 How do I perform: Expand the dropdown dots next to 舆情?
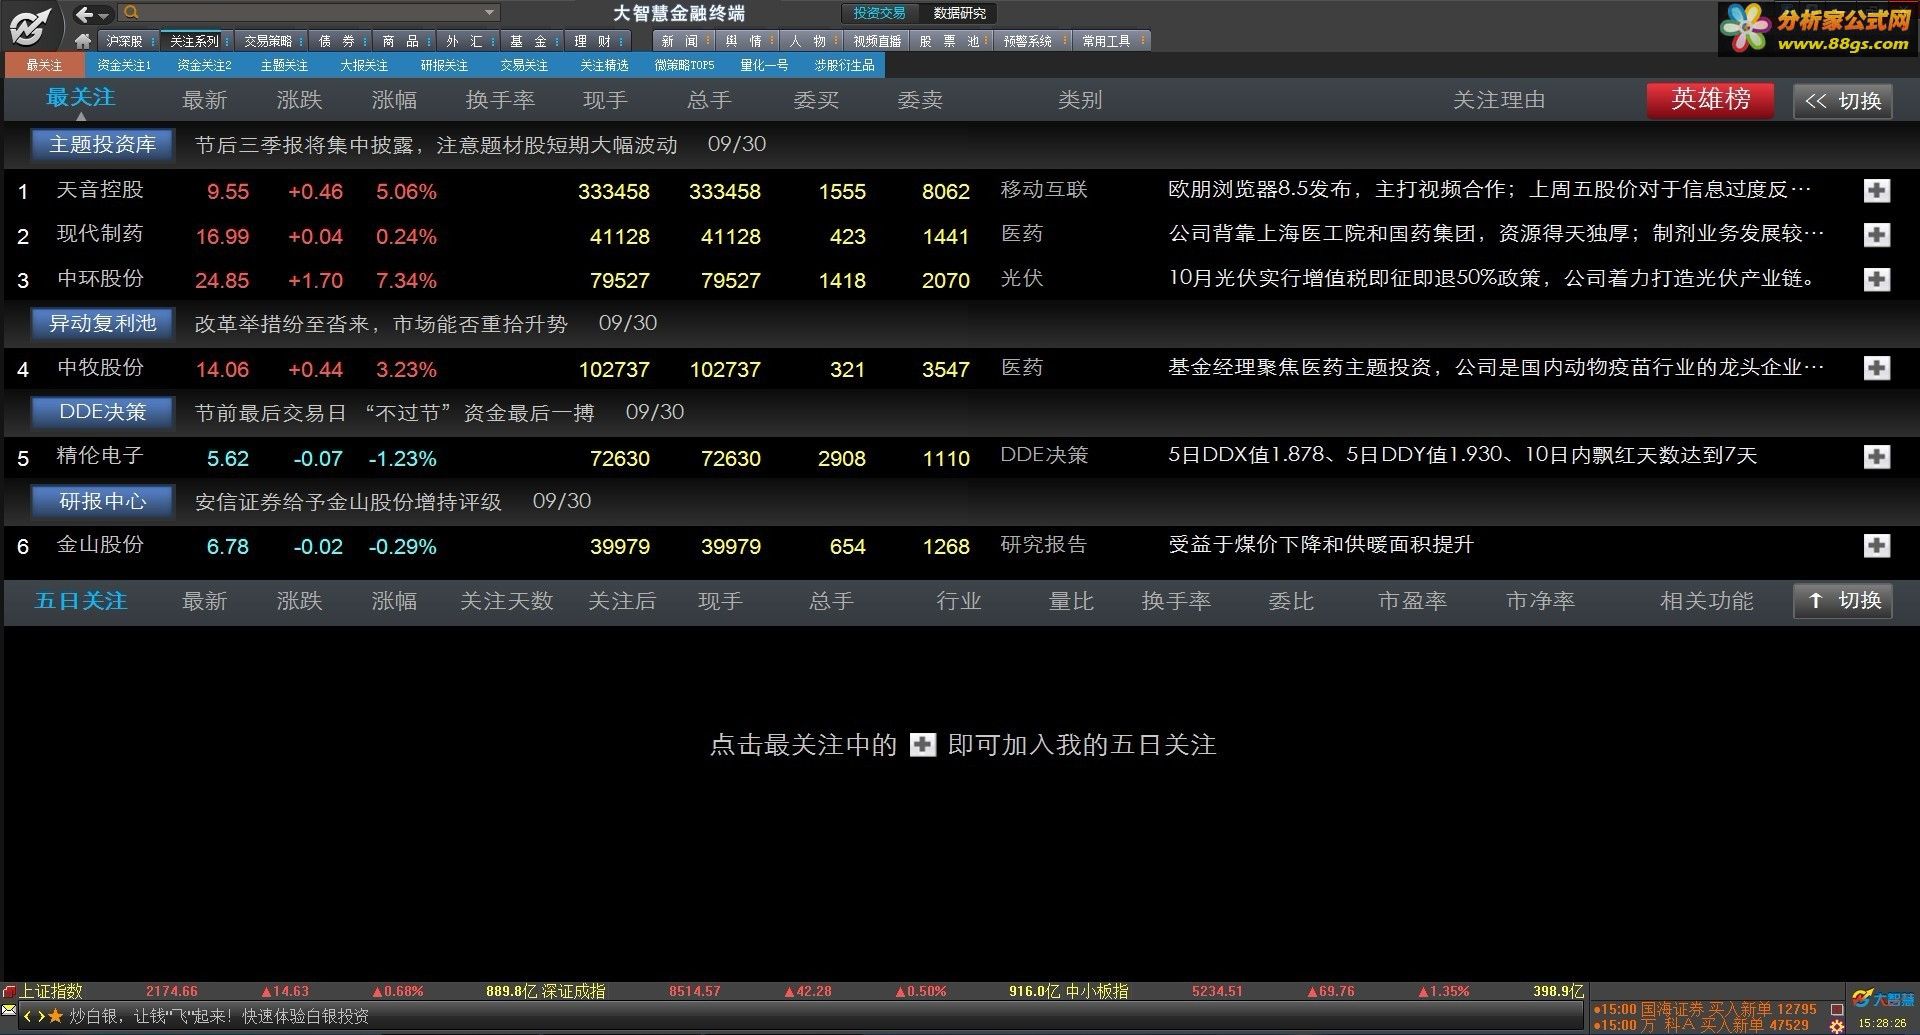[x=772, y=41]
